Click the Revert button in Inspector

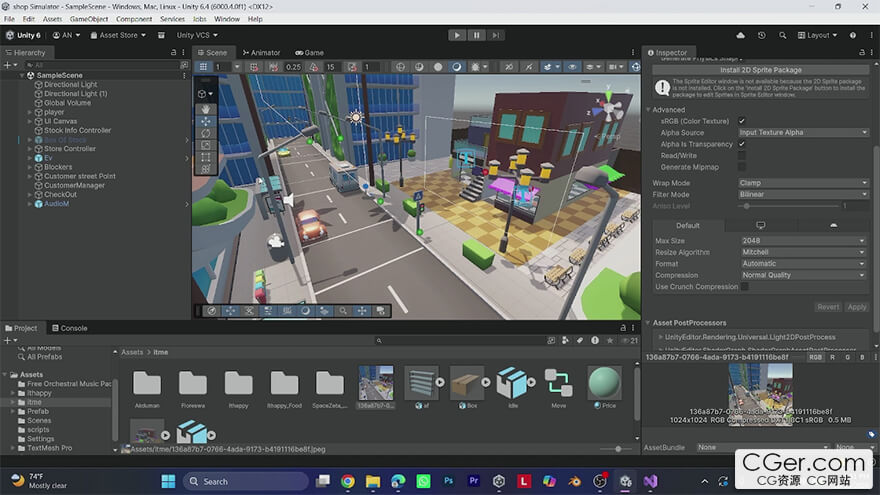[828, 307]
